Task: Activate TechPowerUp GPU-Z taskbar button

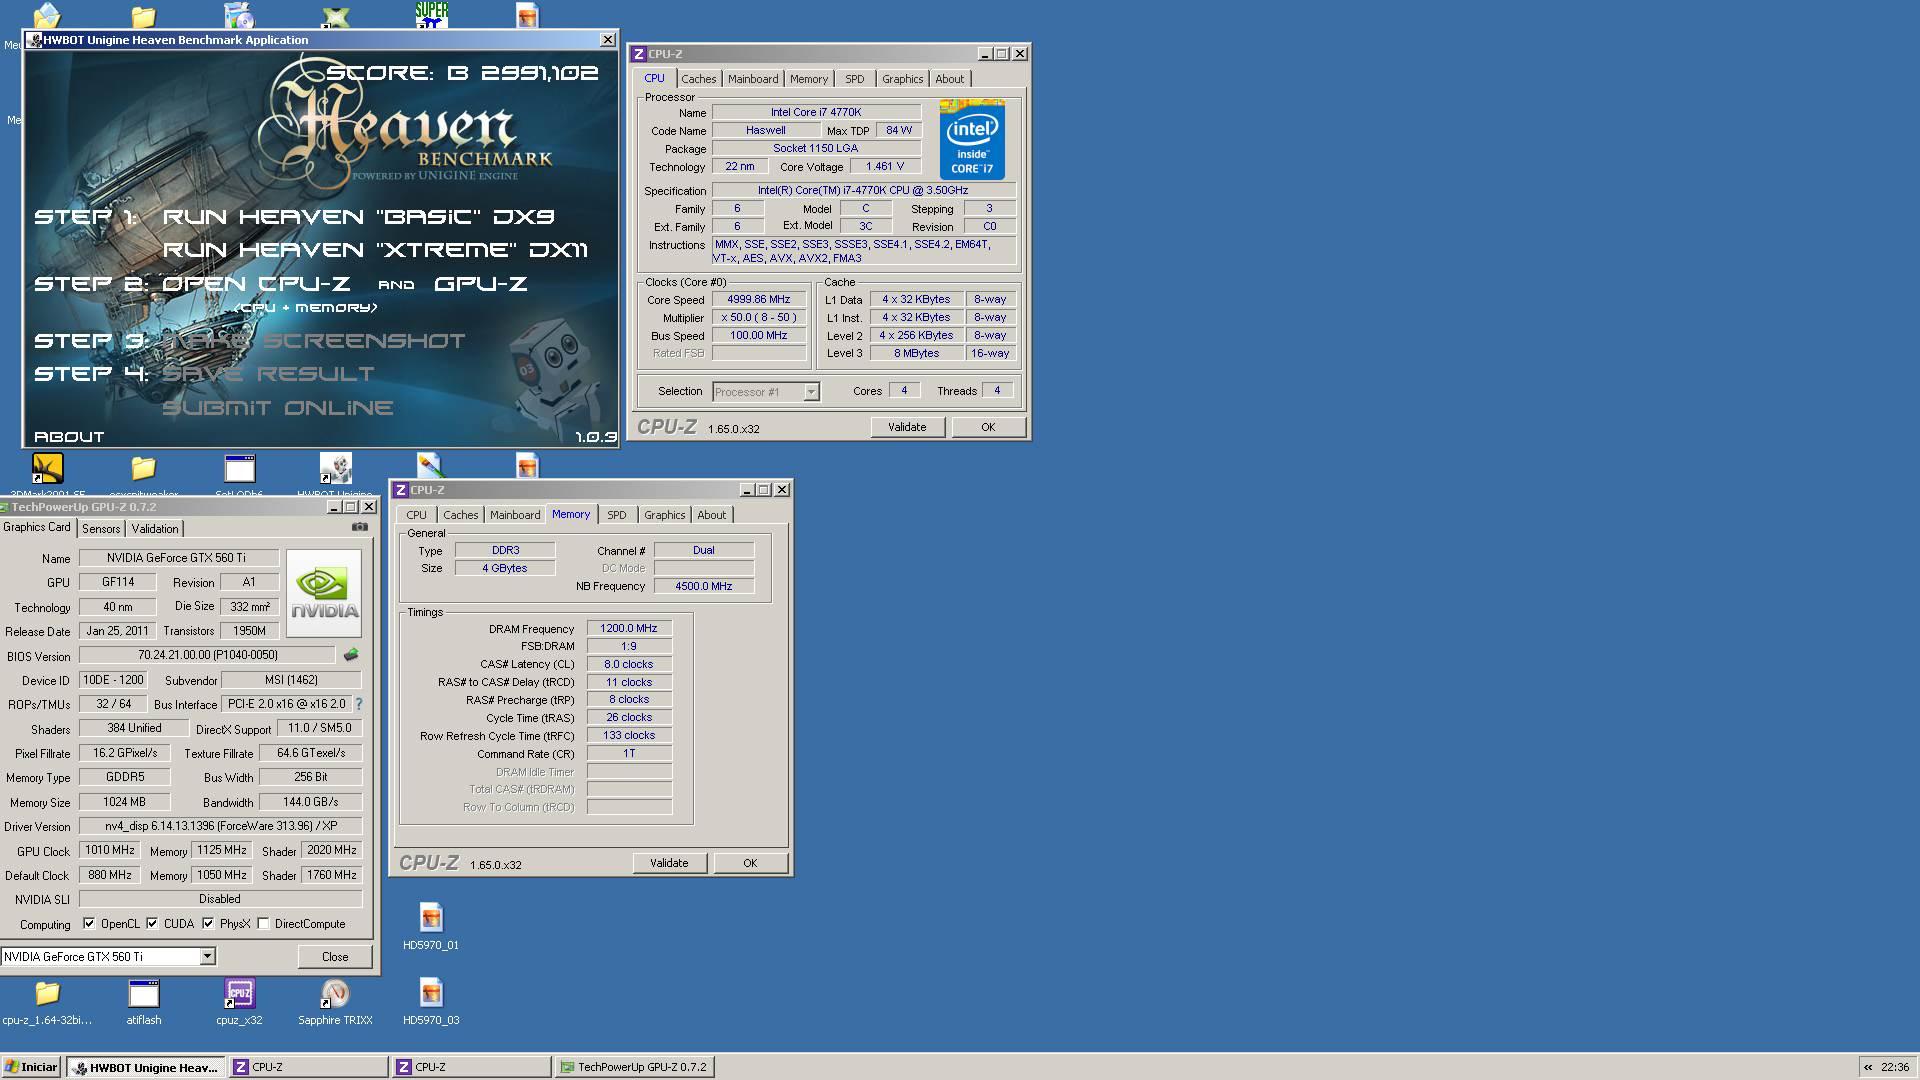Action: [x=634, y=1067]
